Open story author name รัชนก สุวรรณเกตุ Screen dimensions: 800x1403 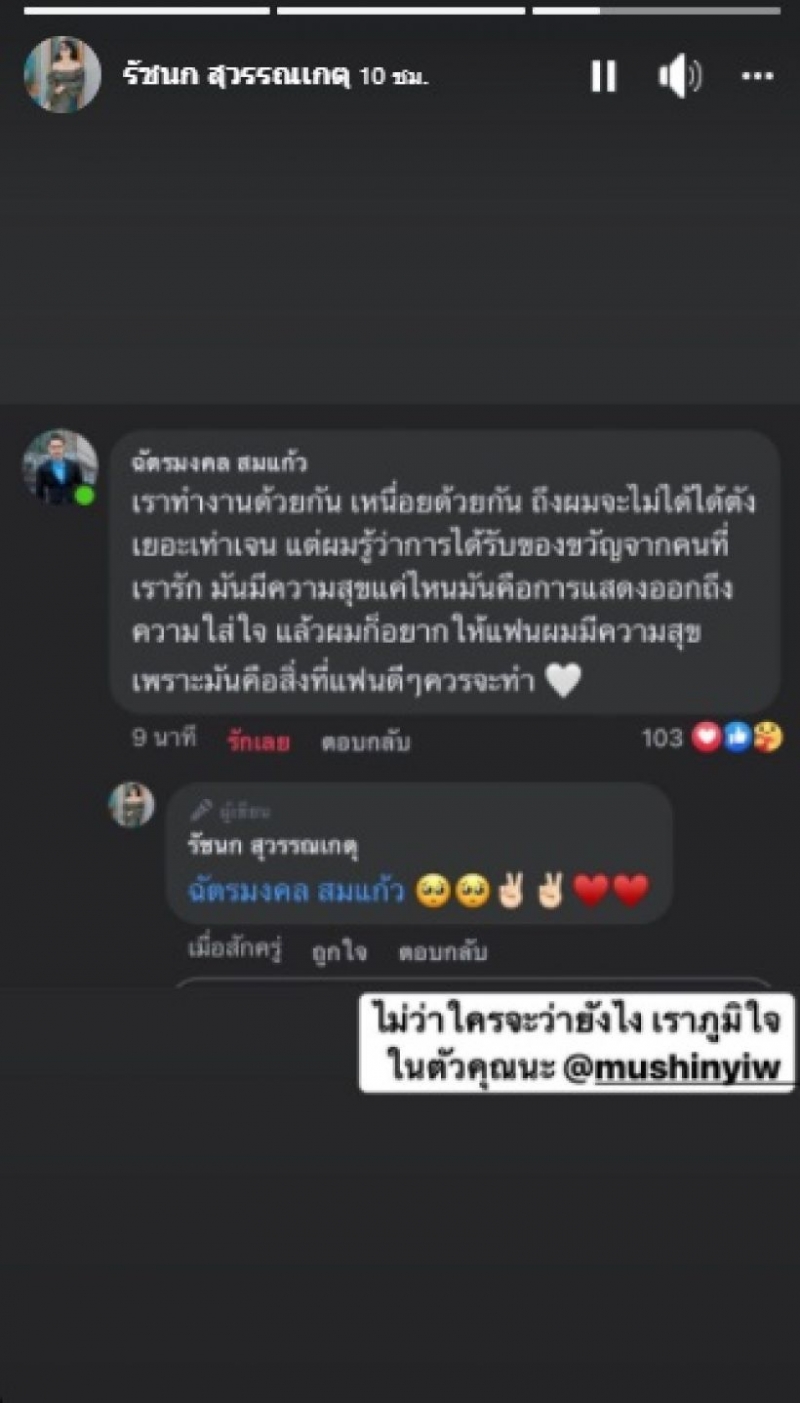coord(235,75)
